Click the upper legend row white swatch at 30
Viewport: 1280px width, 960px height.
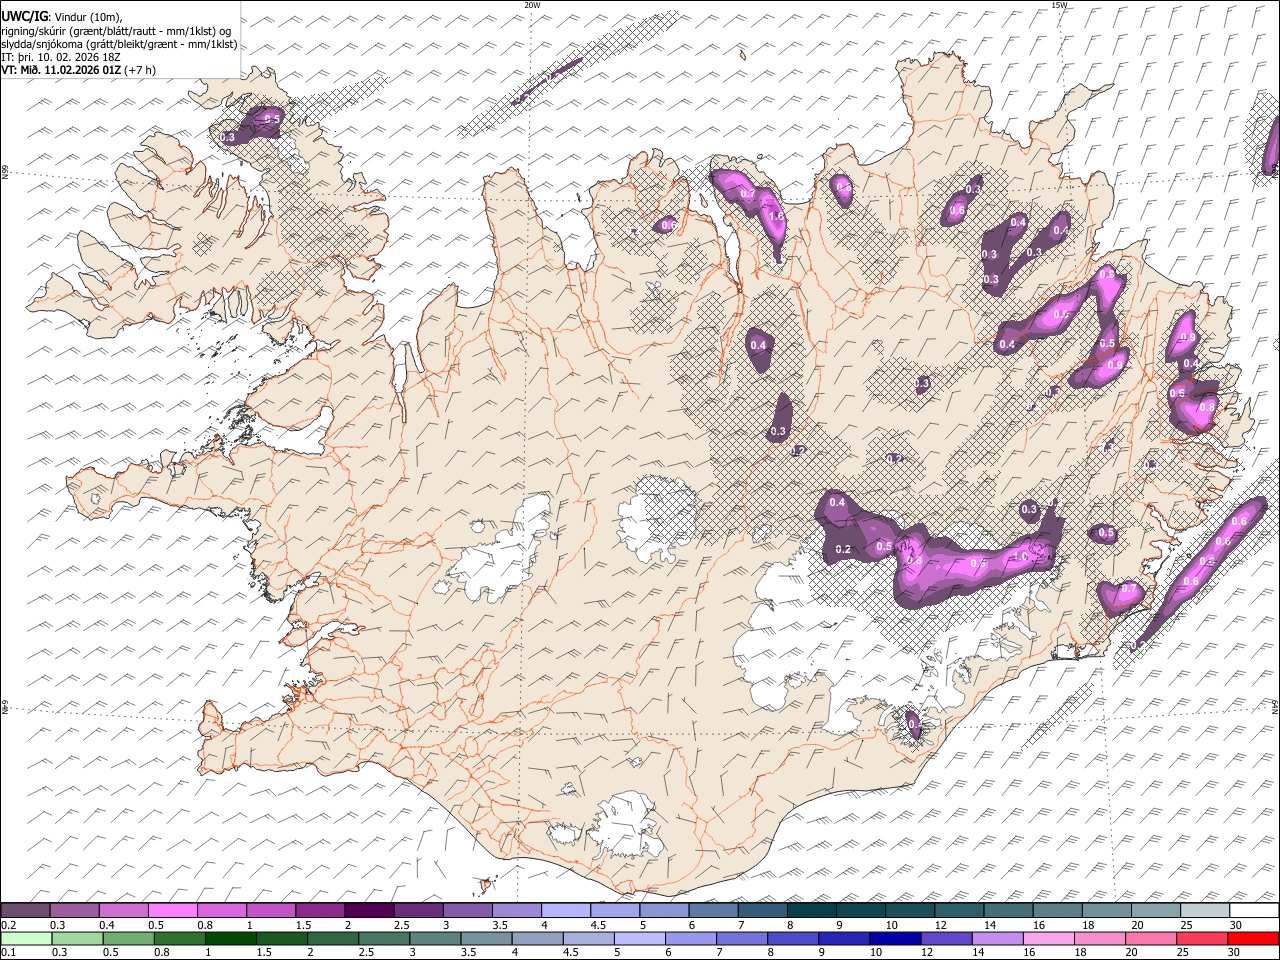tap(1255, 911)
